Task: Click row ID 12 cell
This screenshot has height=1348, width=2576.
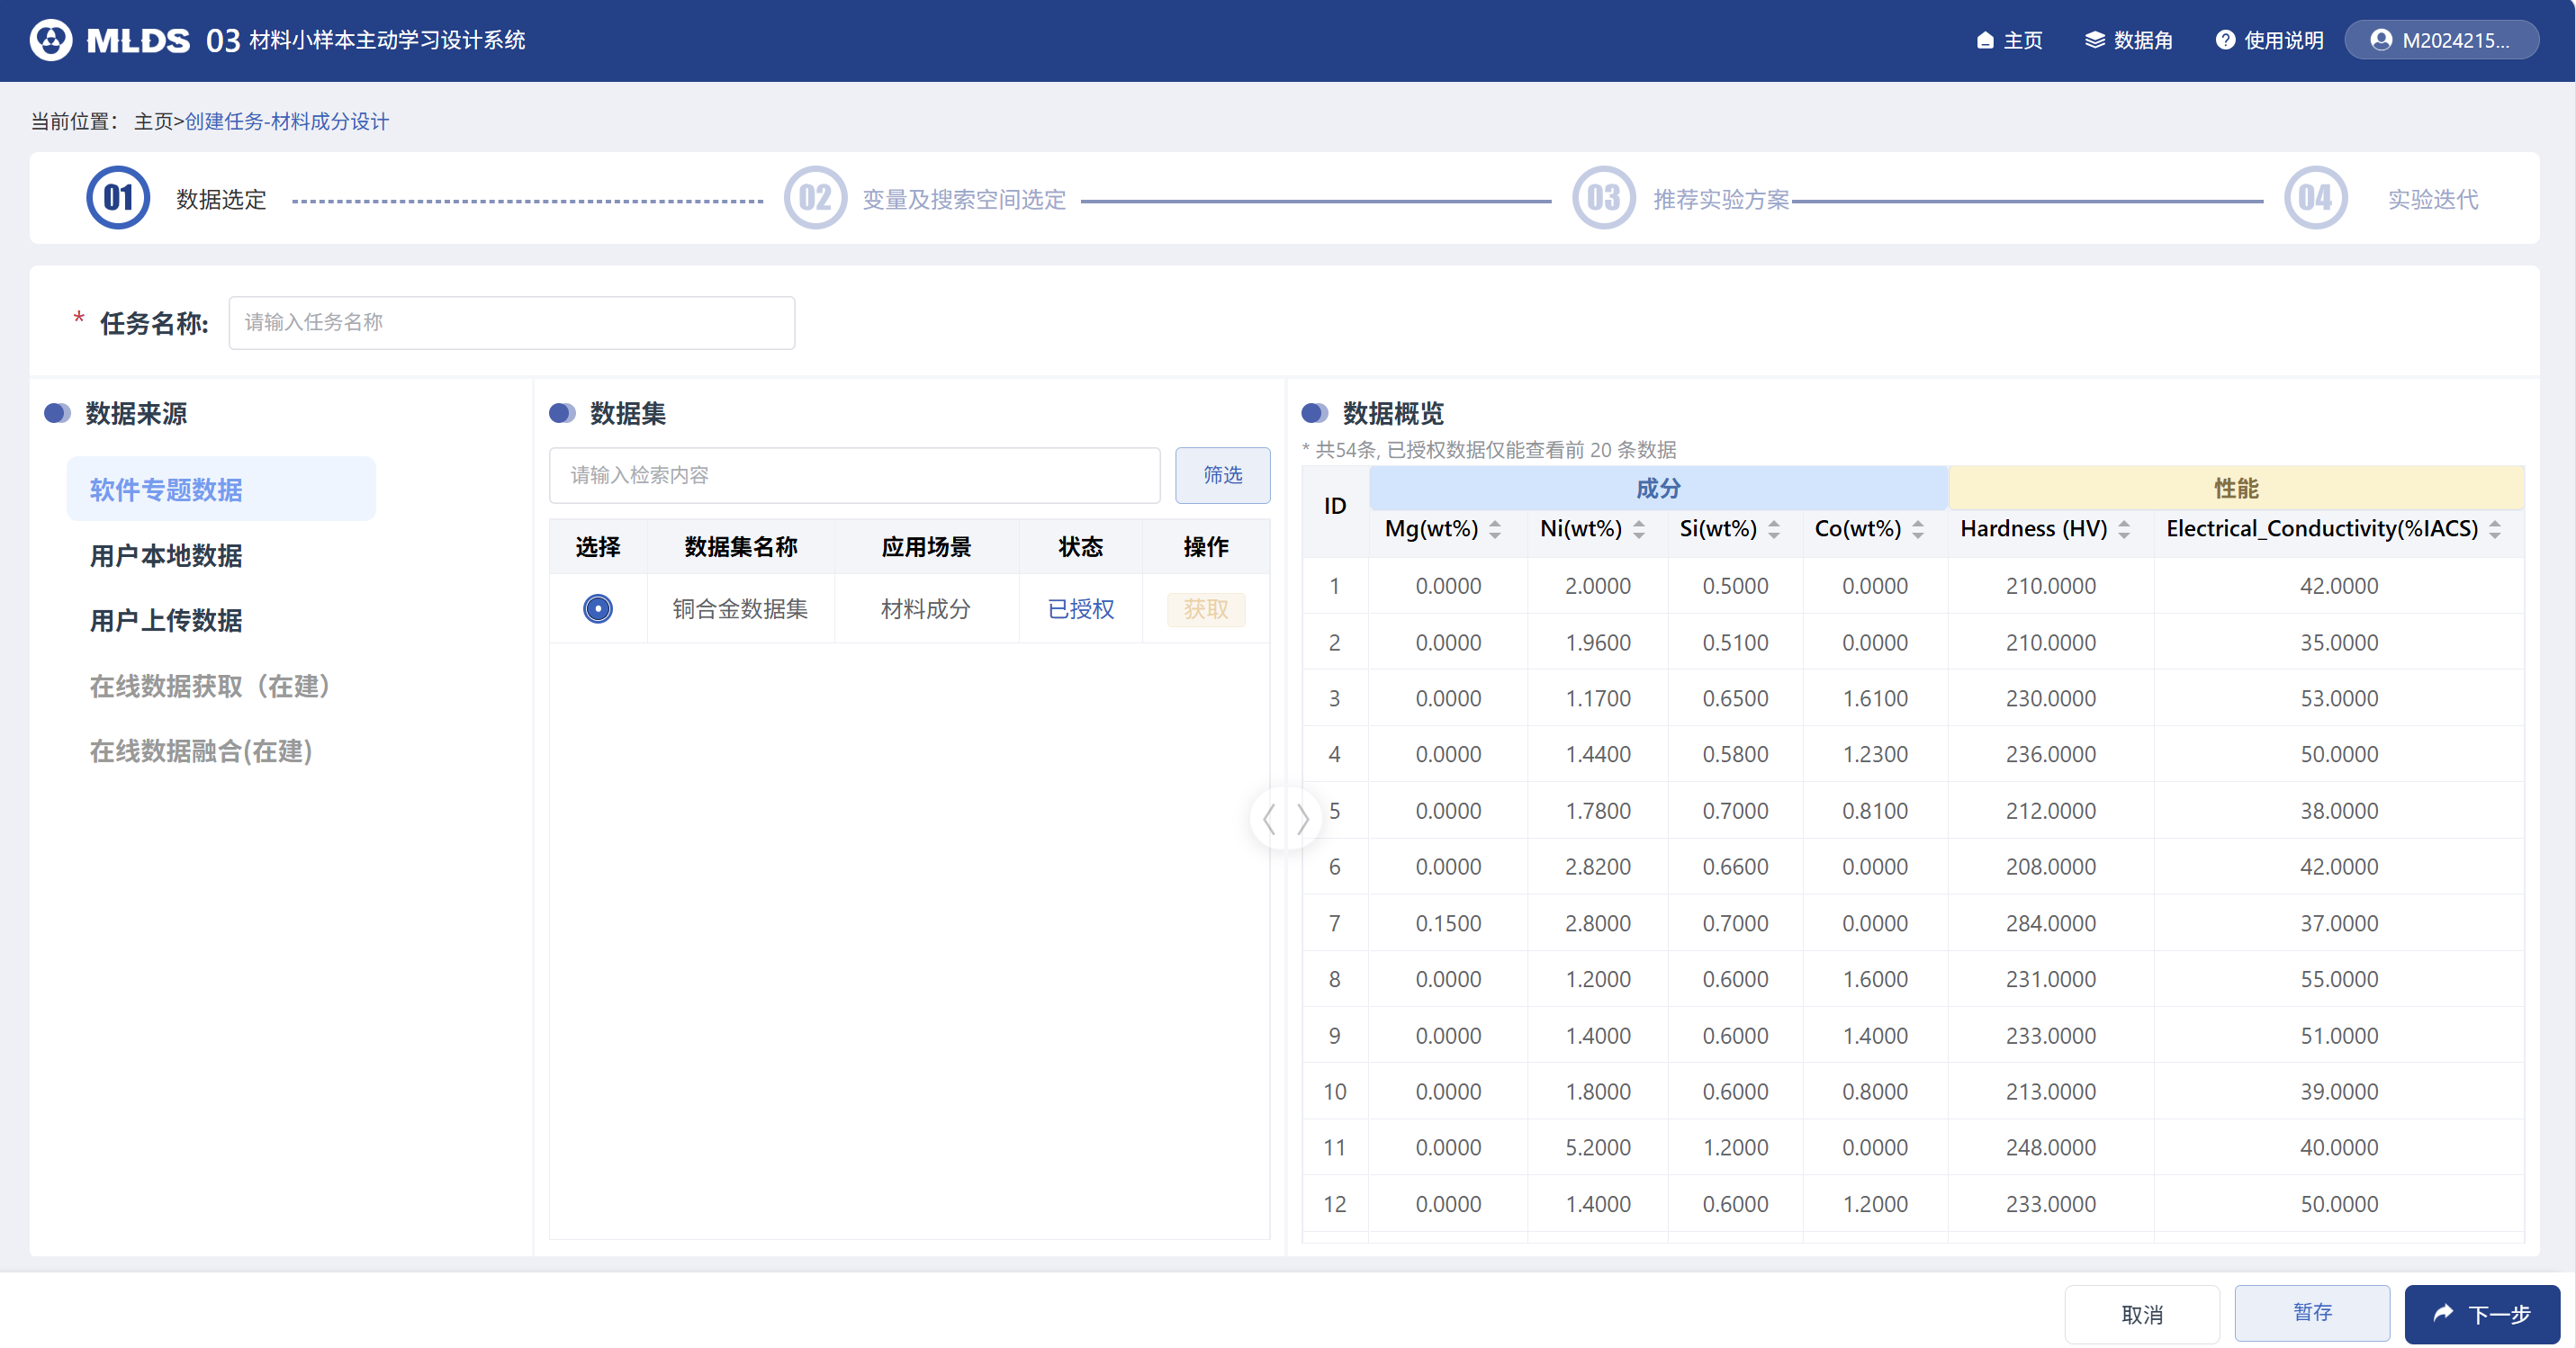Action: tap(1335, 1204)
